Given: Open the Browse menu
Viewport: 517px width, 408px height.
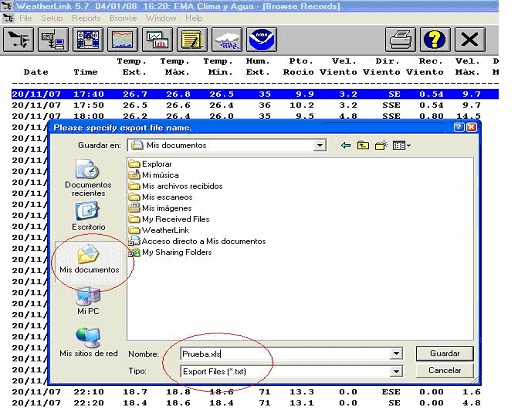Looking at the screenshot, I should [x=123, y=18].
